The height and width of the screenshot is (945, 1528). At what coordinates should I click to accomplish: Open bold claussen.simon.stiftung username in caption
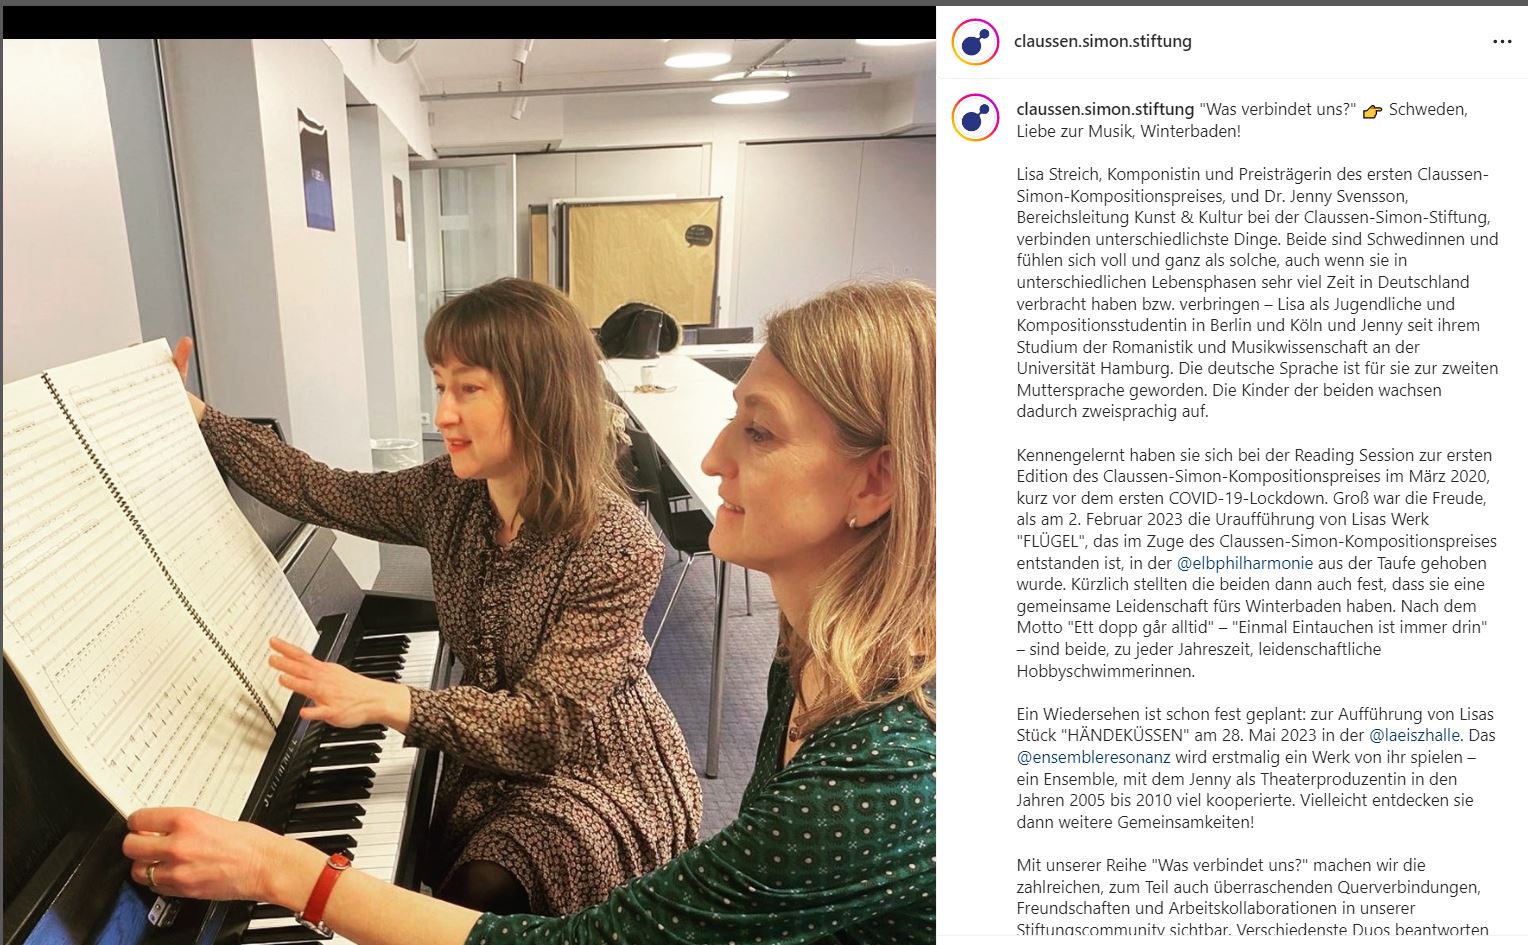[x=1105, y=109]
